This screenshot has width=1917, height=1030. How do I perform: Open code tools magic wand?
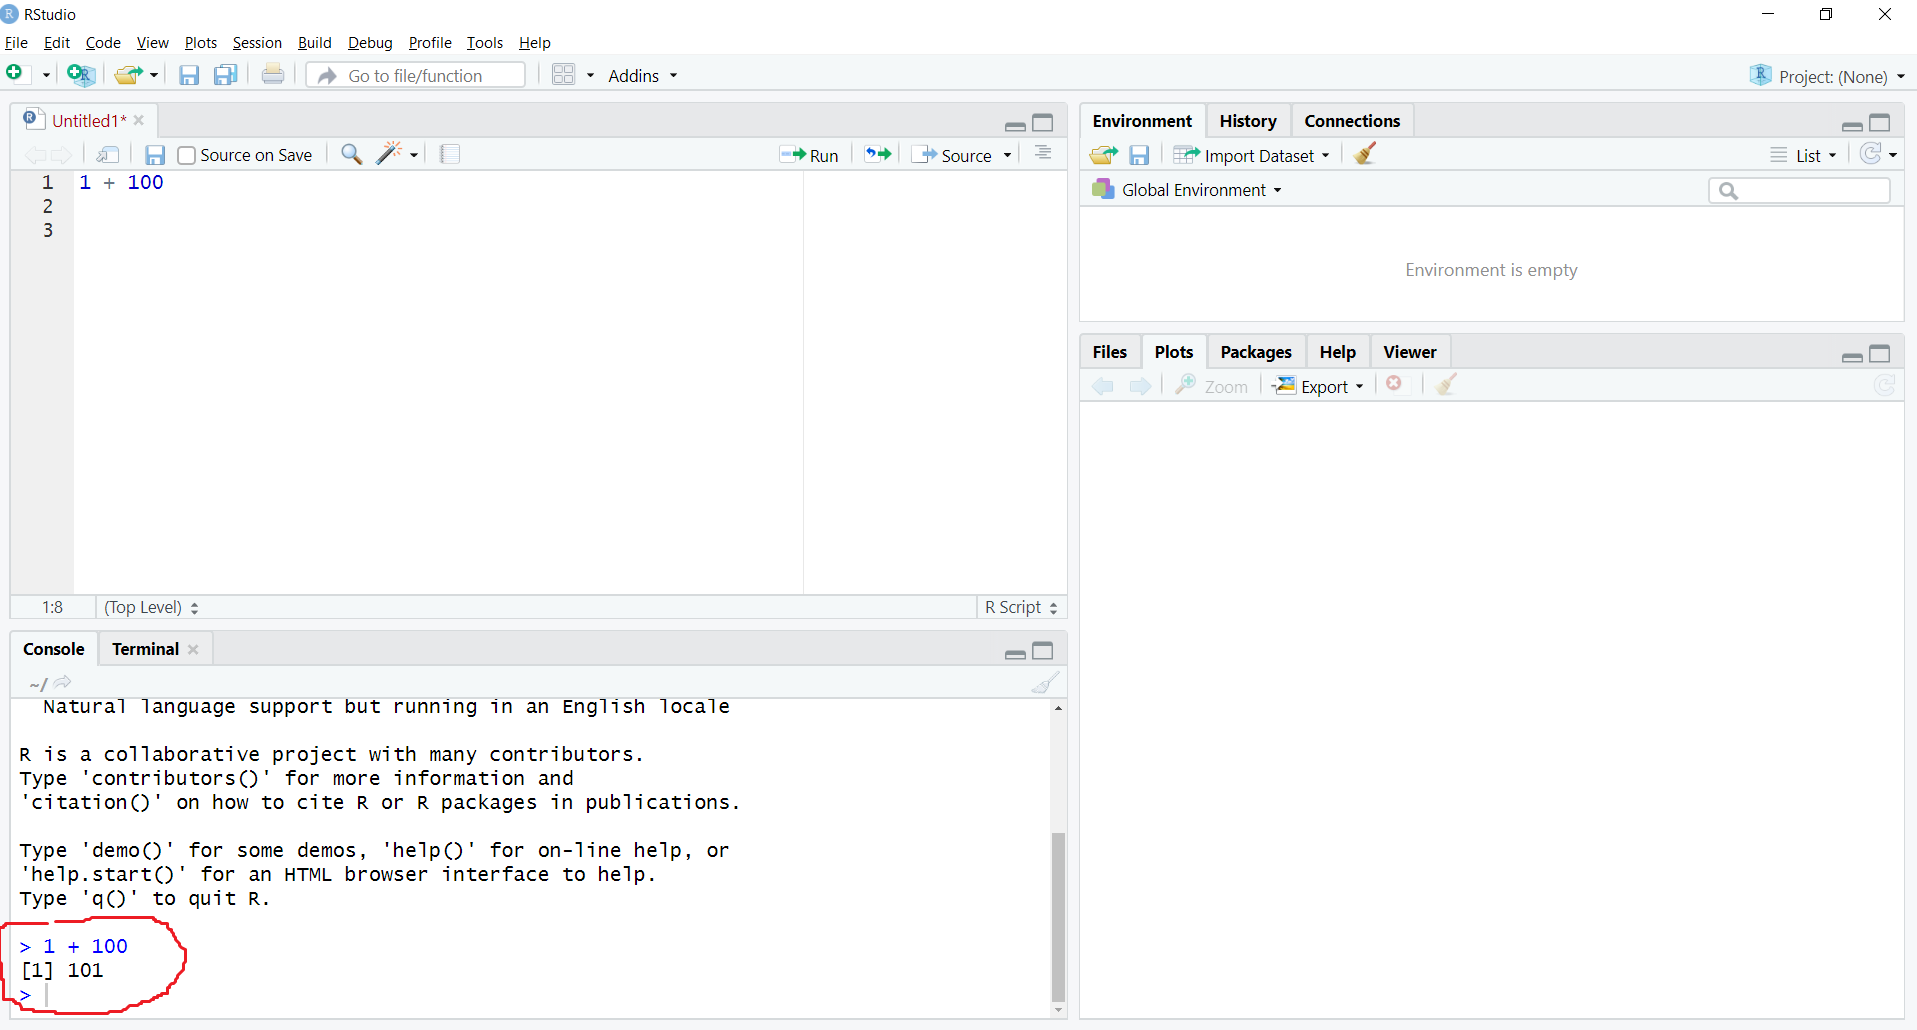pos(389,153)
